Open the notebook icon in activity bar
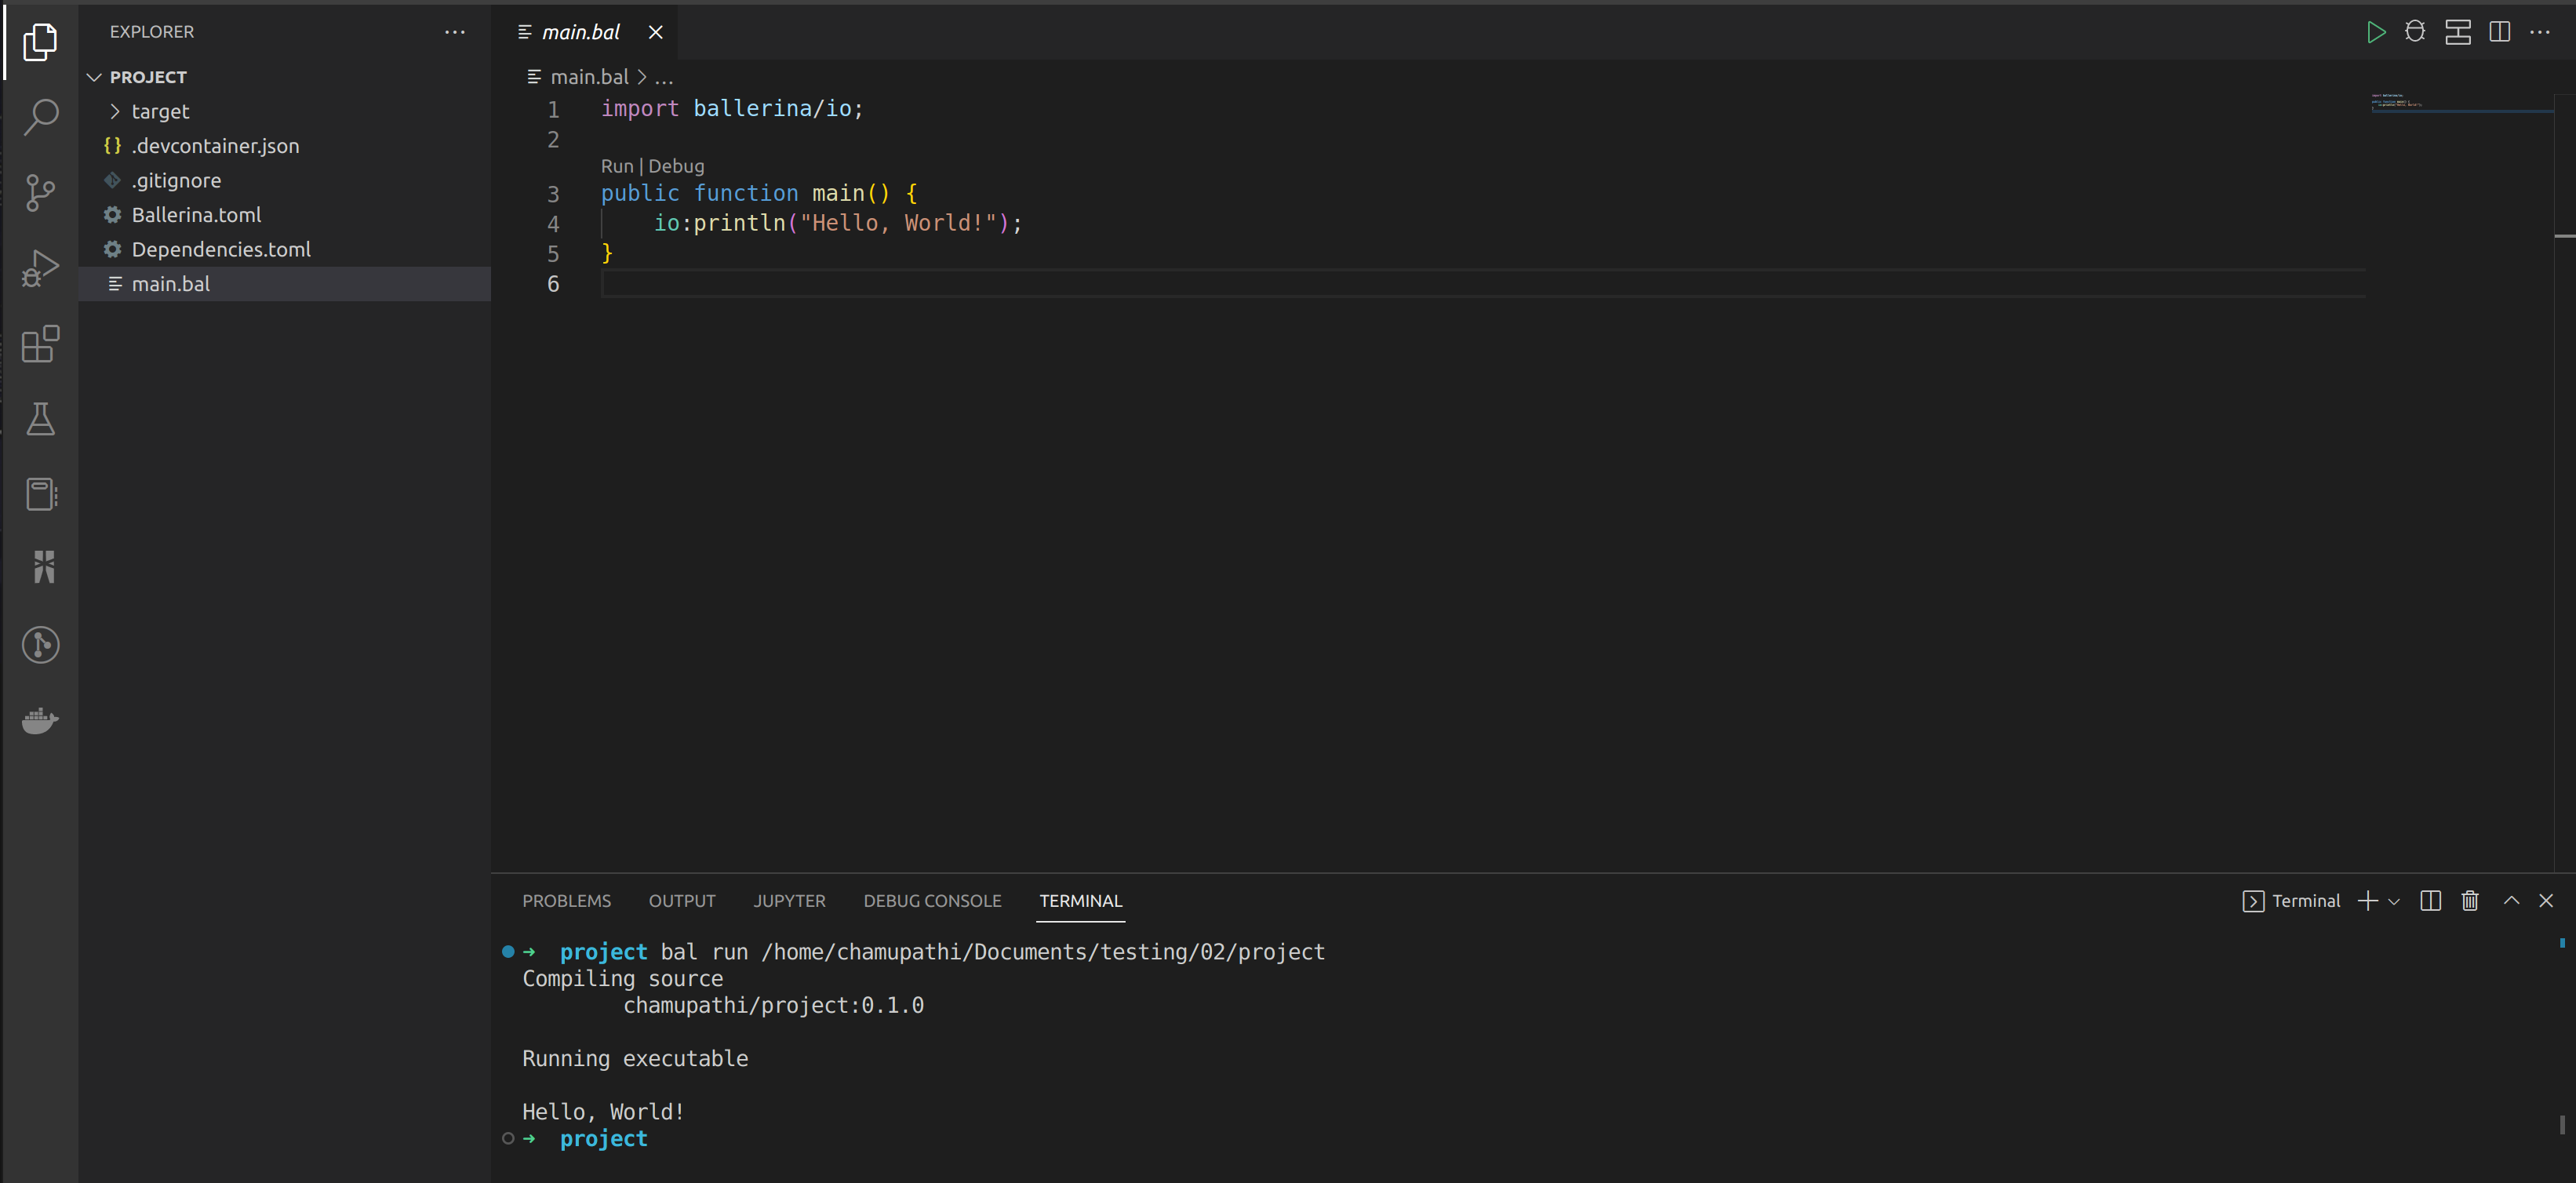This screenshot has height=1183, width=2576. [40, 494]
